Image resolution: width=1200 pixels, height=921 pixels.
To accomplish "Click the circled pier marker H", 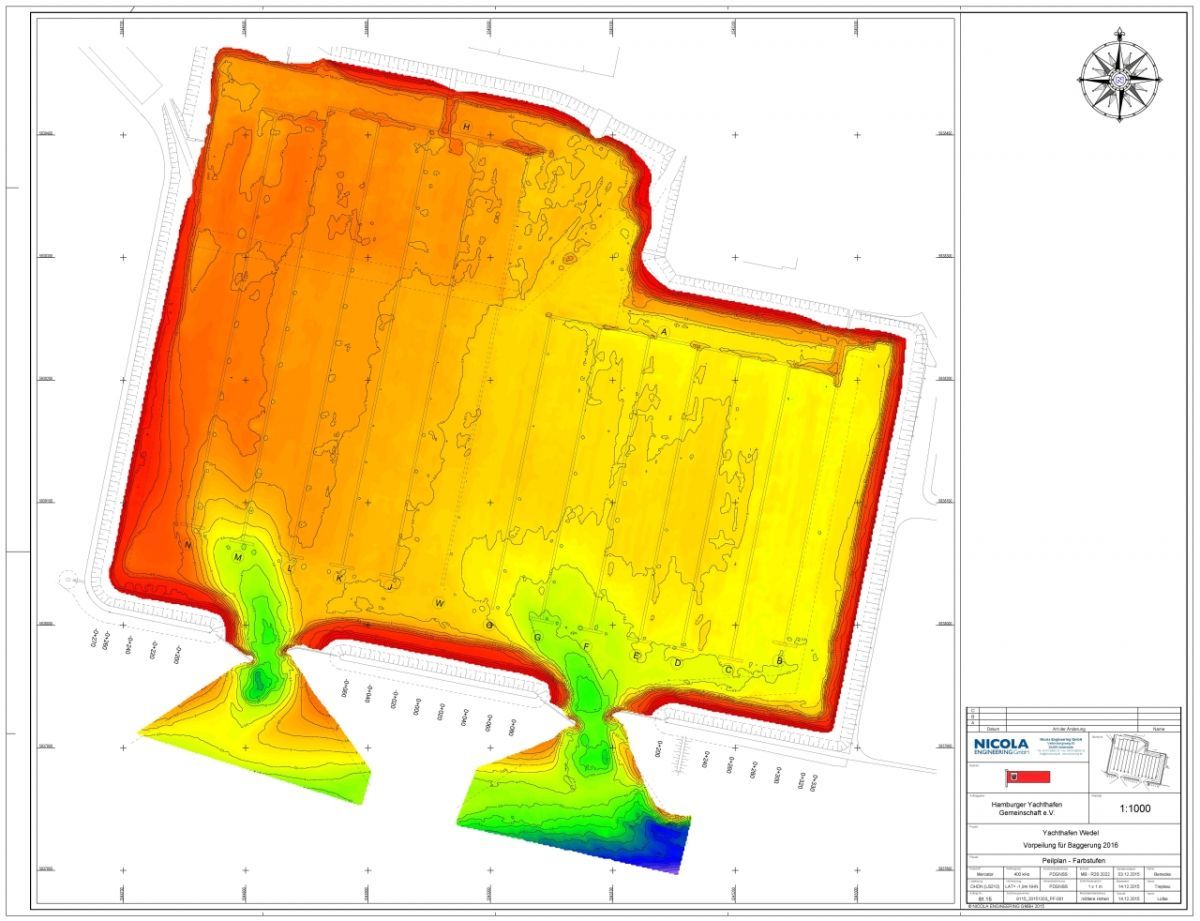I will tap(466, 127).
